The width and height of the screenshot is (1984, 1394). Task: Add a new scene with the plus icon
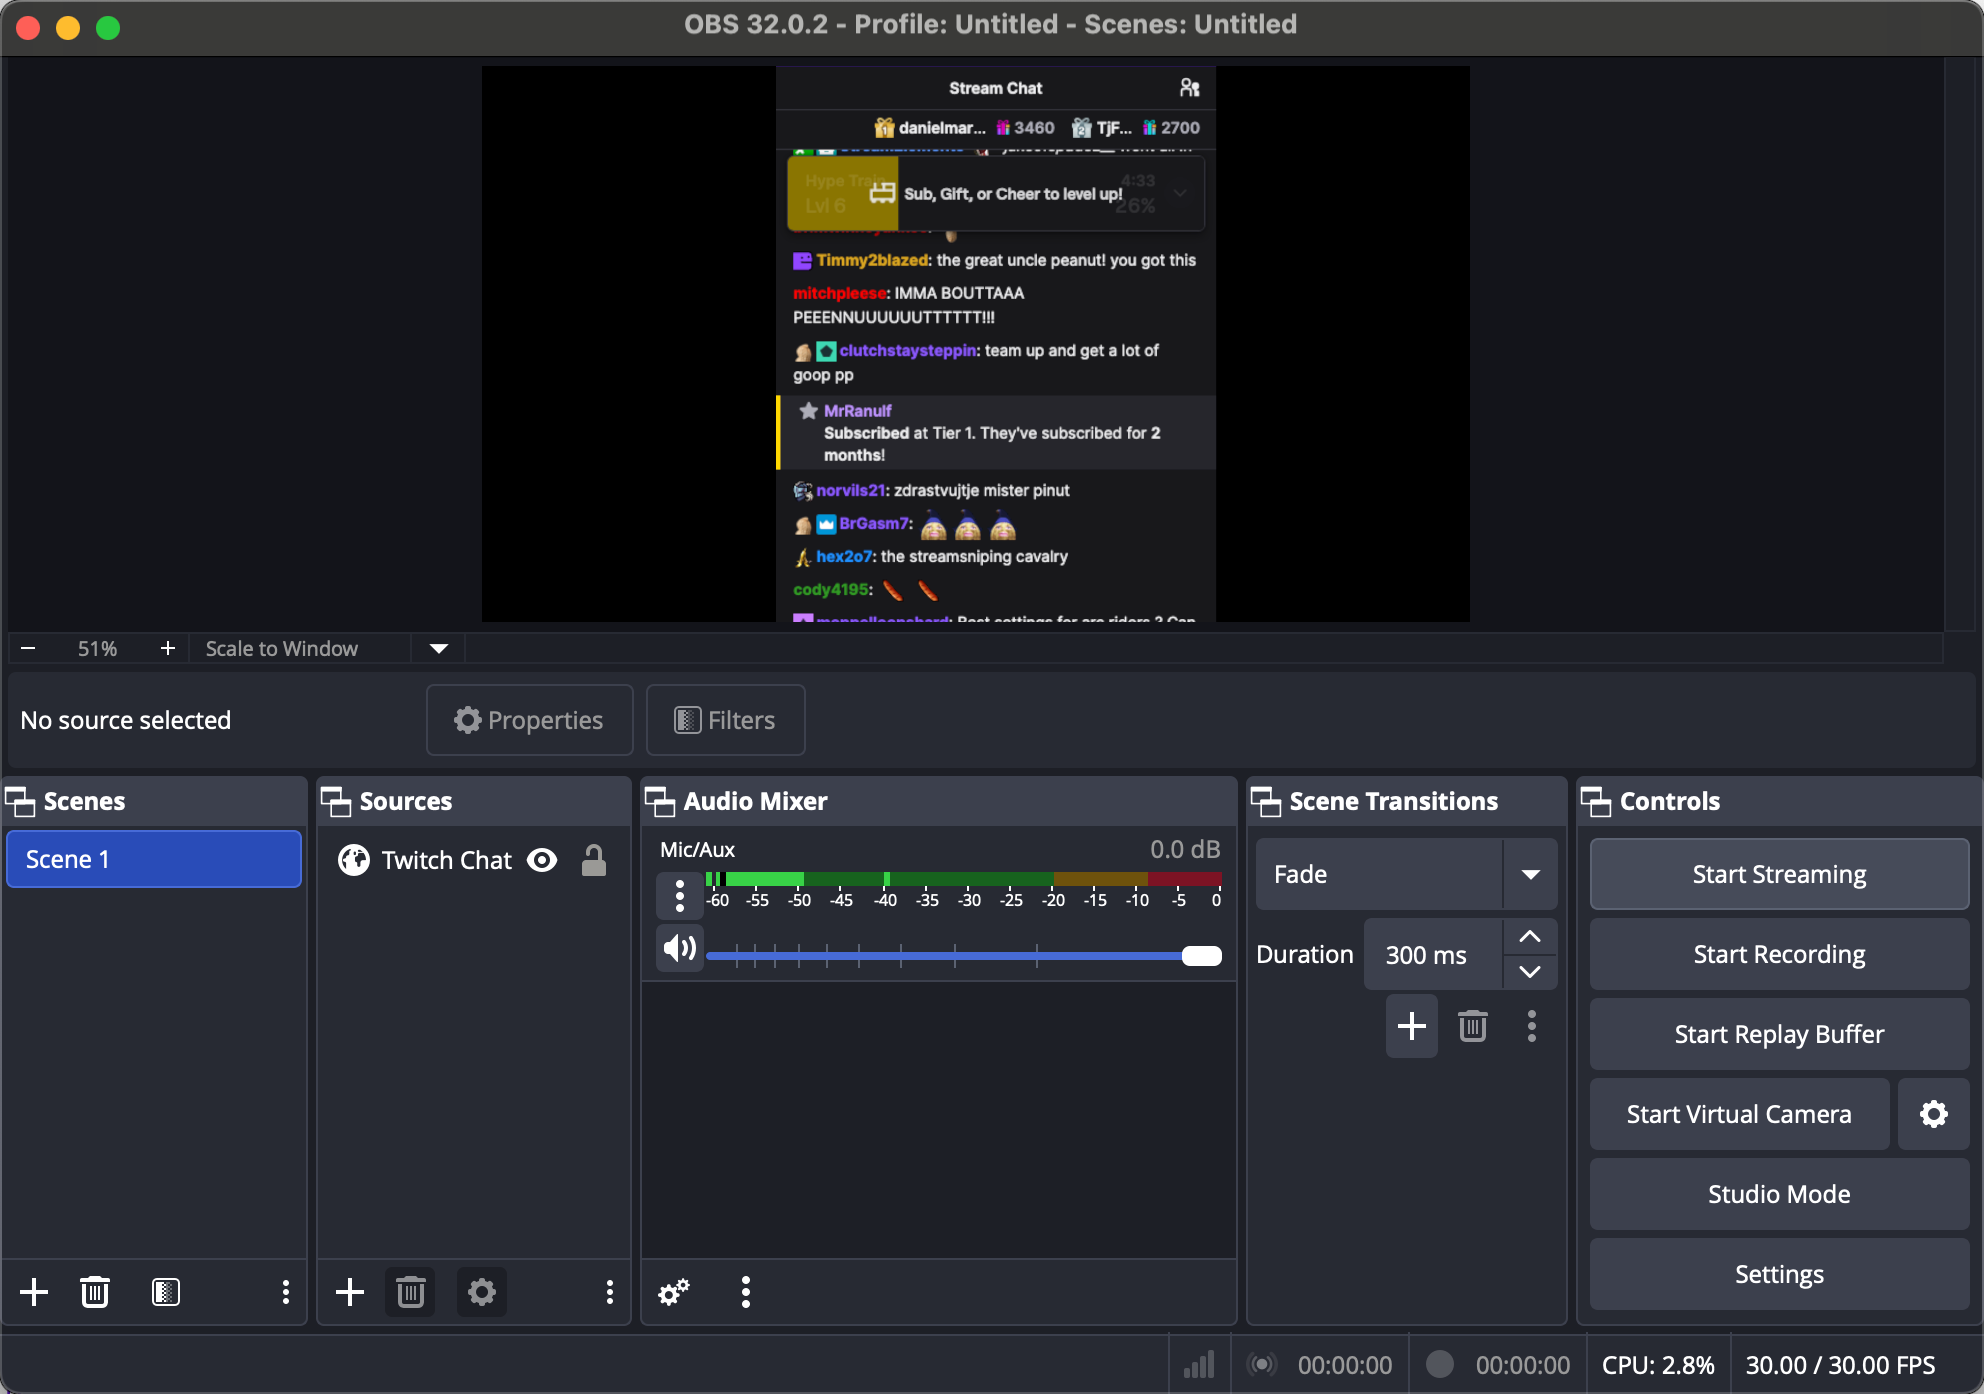pos(34,1291)
